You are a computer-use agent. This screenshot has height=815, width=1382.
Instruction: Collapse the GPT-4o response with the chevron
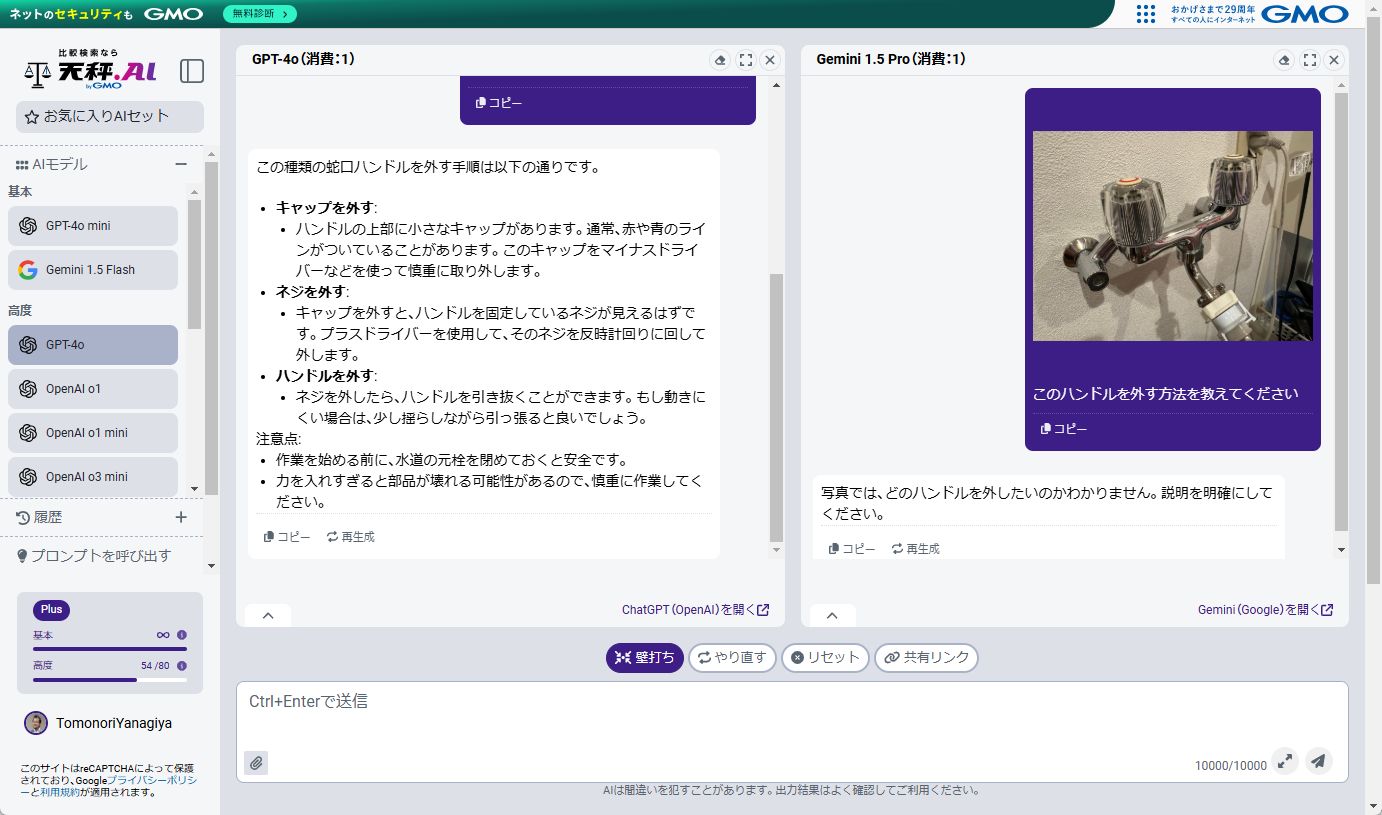click(267, 615)
